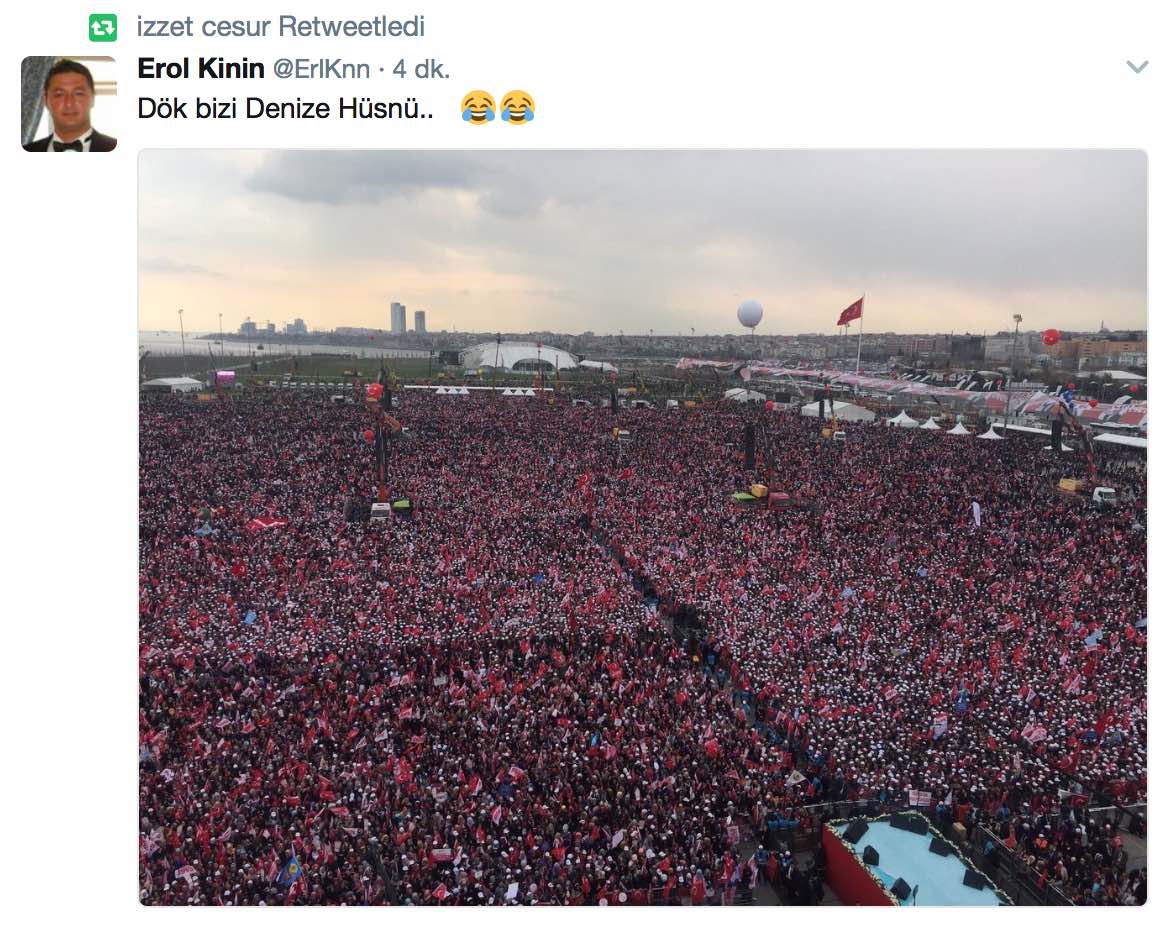Click the Retweetledi label text
This screenshot has height=930, width=1156.
(x=352, y=27)
